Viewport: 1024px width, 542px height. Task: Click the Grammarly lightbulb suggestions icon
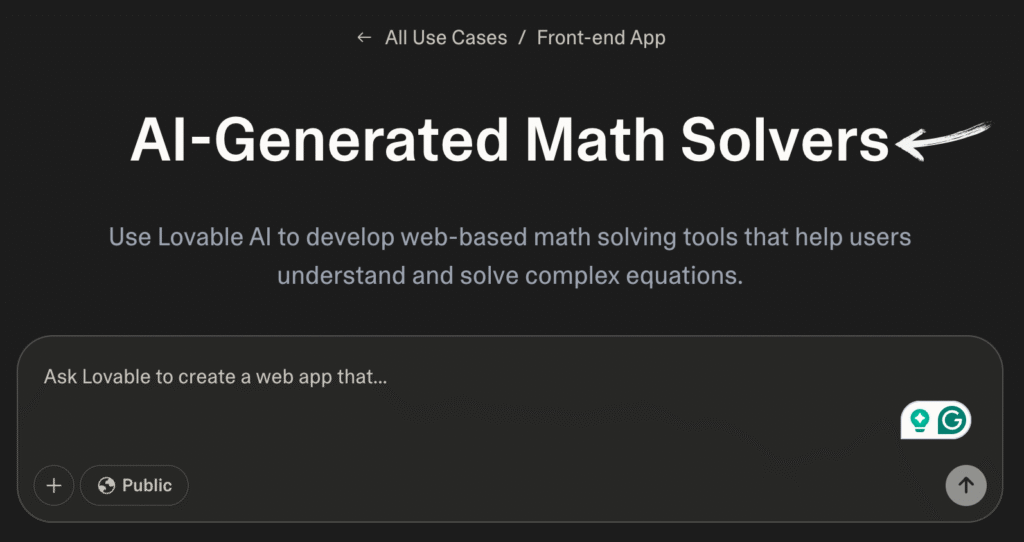[x=920, y=421]
